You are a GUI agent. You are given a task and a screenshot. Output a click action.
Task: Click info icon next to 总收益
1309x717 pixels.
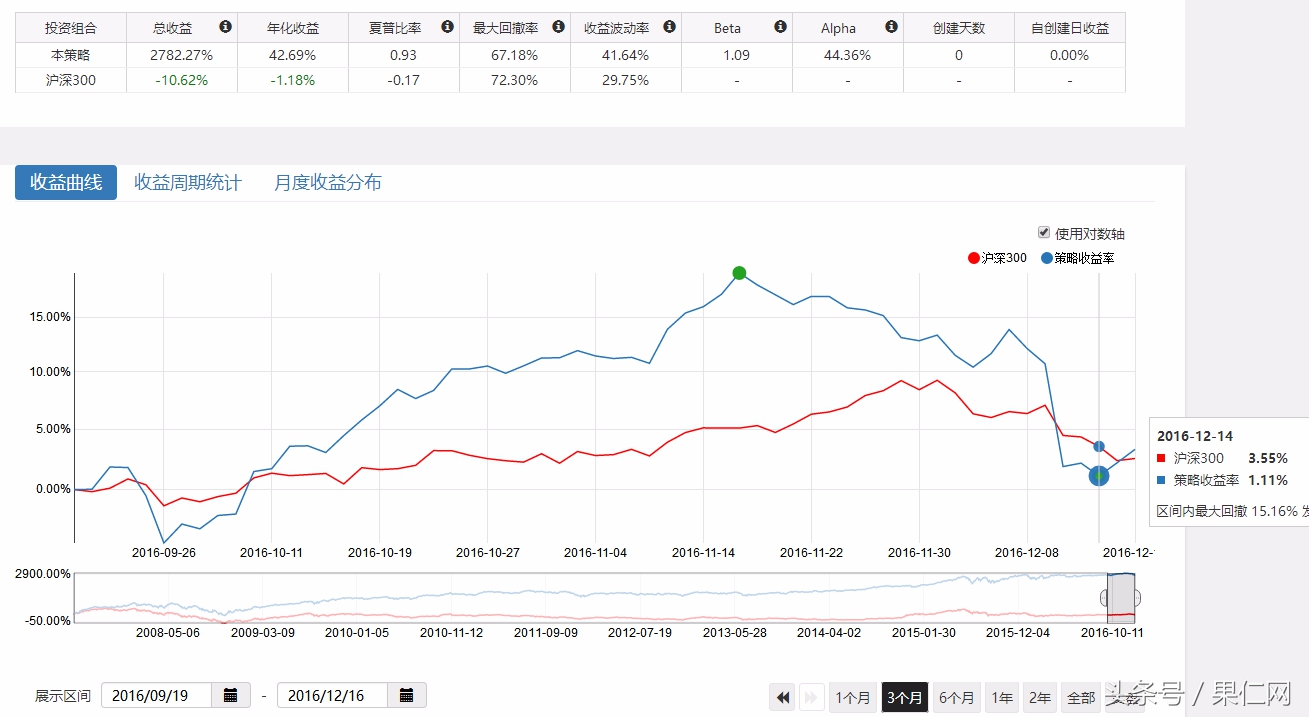pos(225,27)
